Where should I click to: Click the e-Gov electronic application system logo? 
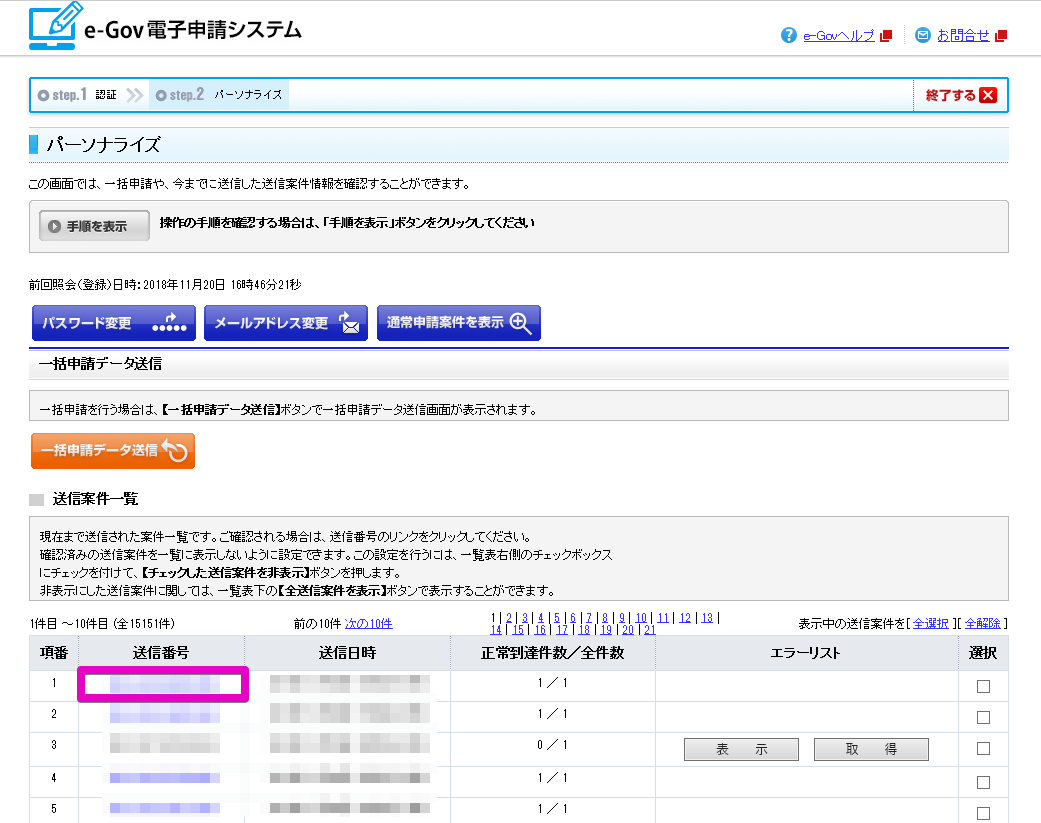click(x=165, y=27)
